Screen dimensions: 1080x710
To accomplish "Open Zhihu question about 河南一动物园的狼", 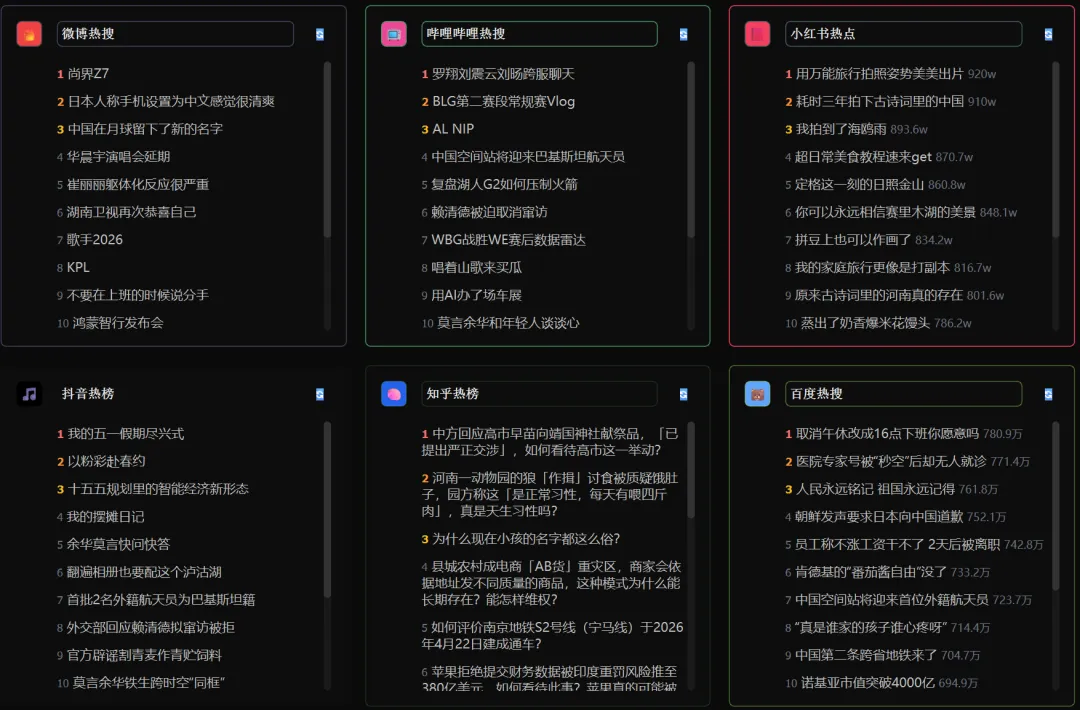I will point(551,494).
